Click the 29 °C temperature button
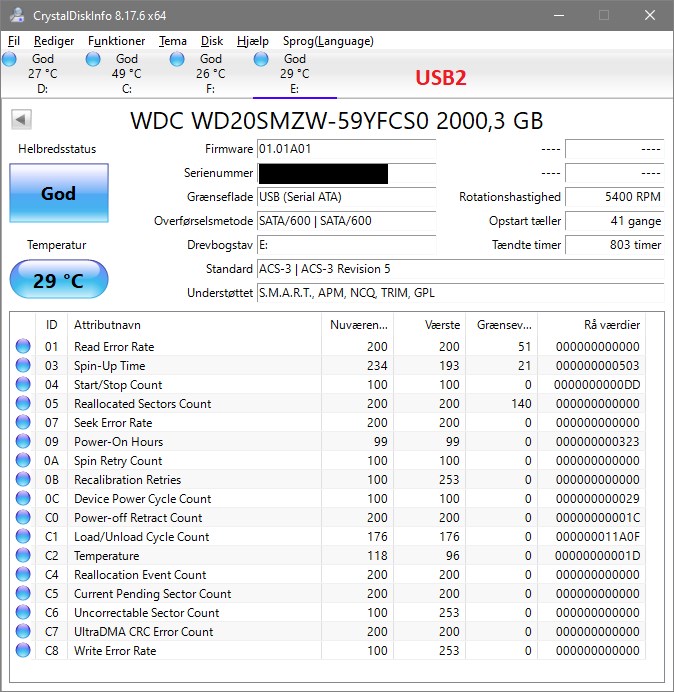The image size is (674, 692). (59, 280)
